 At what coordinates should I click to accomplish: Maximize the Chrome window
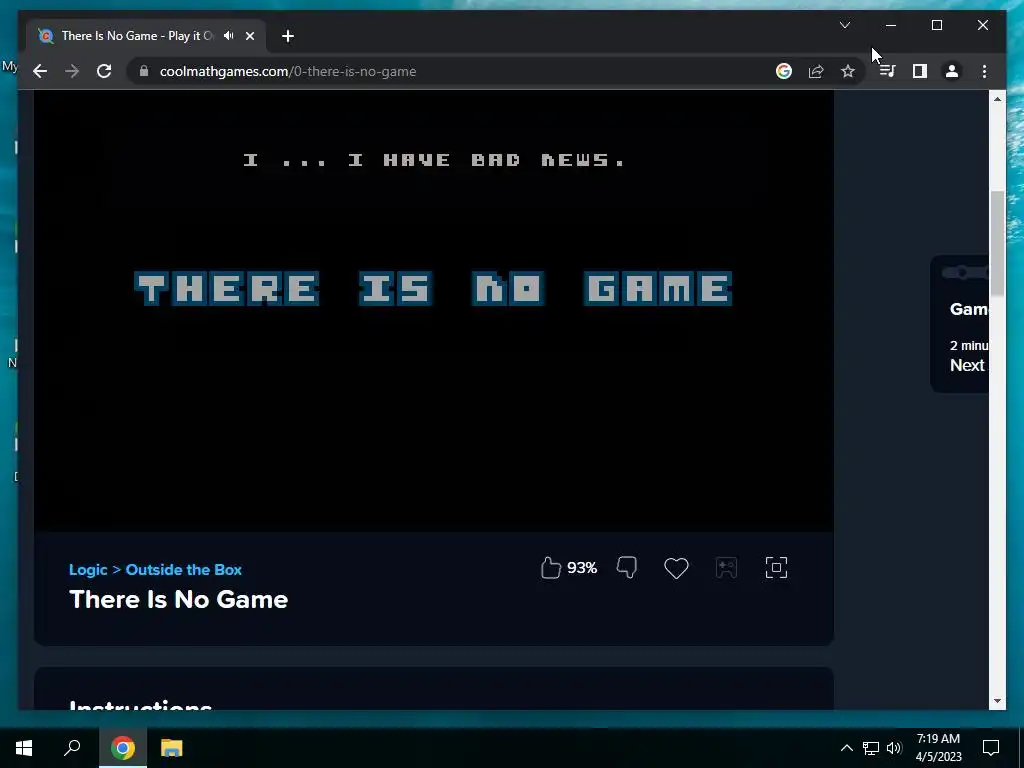[x=936, y=25]
